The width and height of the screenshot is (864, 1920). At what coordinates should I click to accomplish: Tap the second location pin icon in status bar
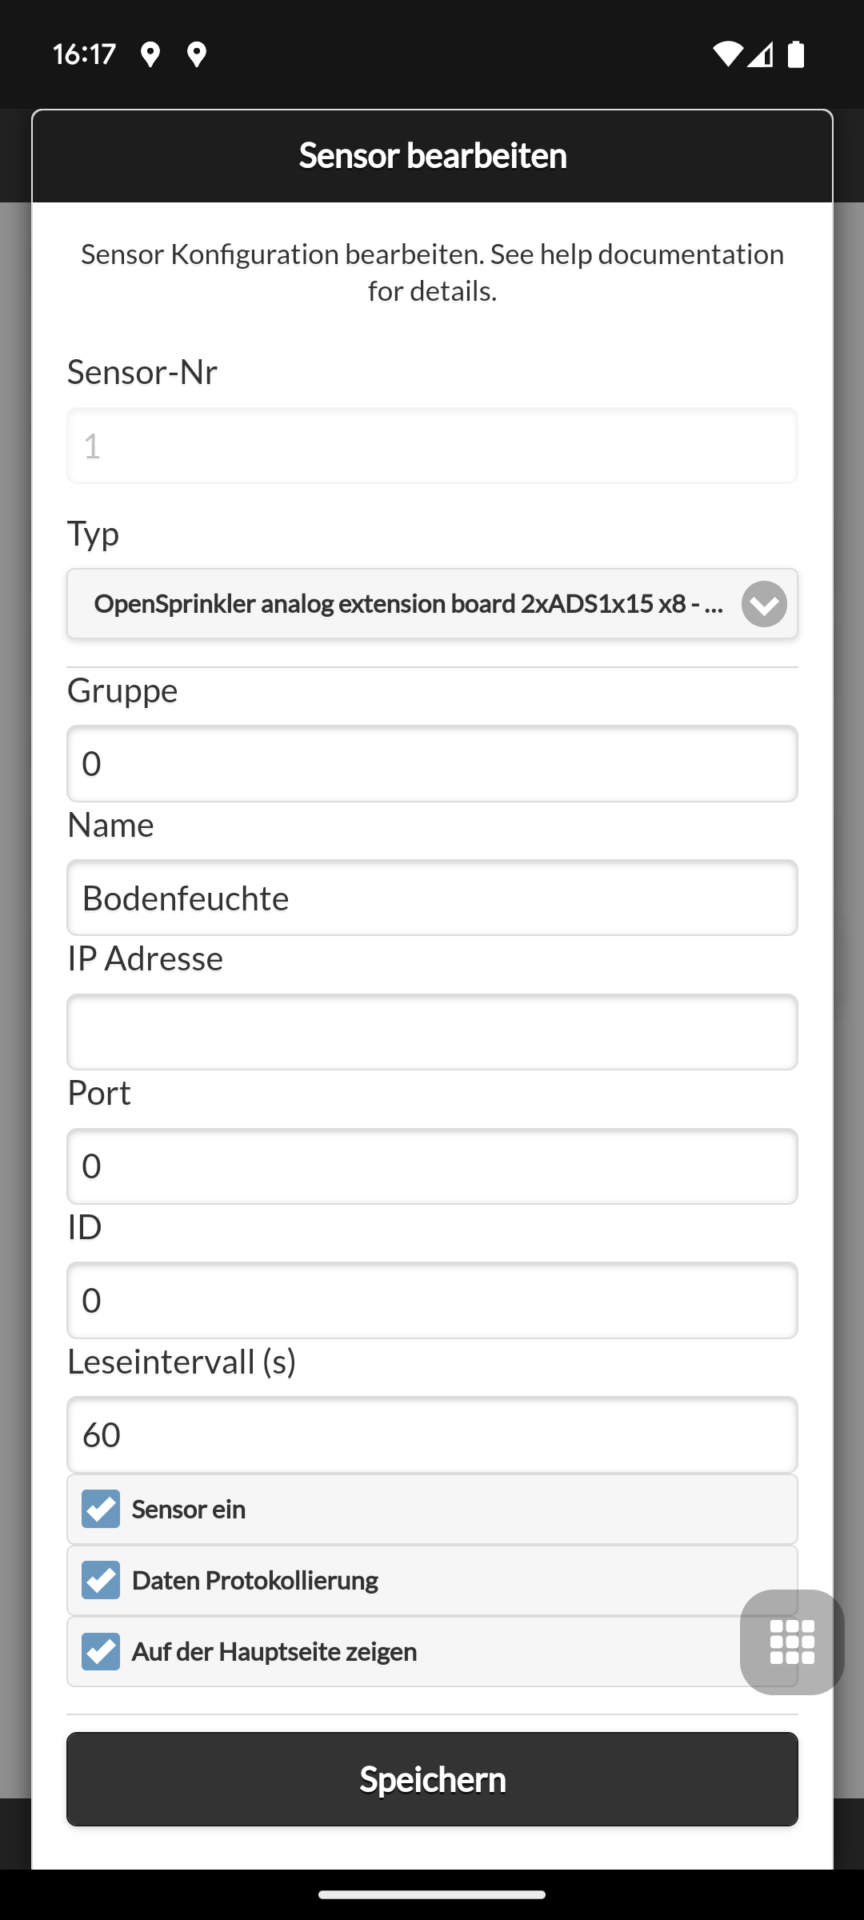click(197, 54)
